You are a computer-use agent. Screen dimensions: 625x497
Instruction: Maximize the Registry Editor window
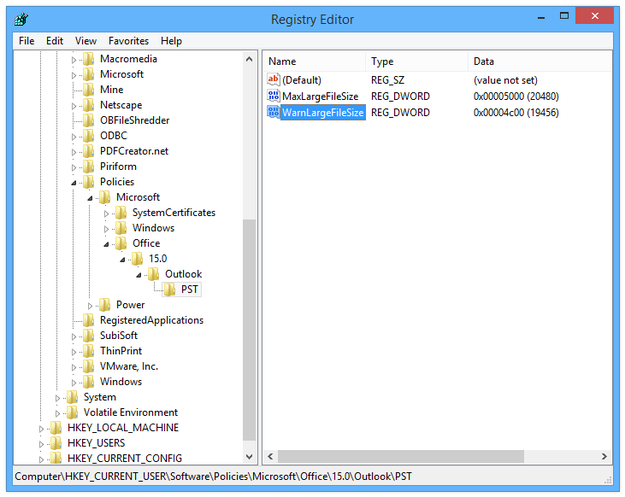point(564,16)
